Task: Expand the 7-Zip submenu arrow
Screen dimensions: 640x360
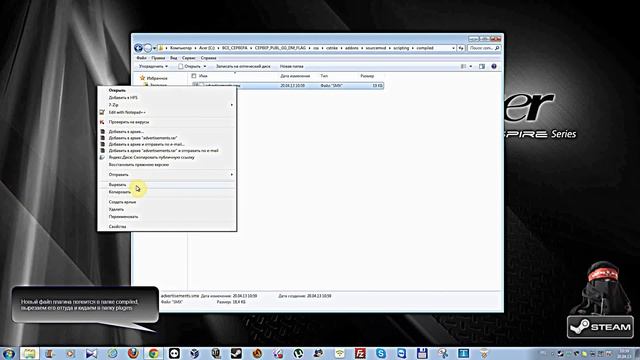Action: [231, 105]
